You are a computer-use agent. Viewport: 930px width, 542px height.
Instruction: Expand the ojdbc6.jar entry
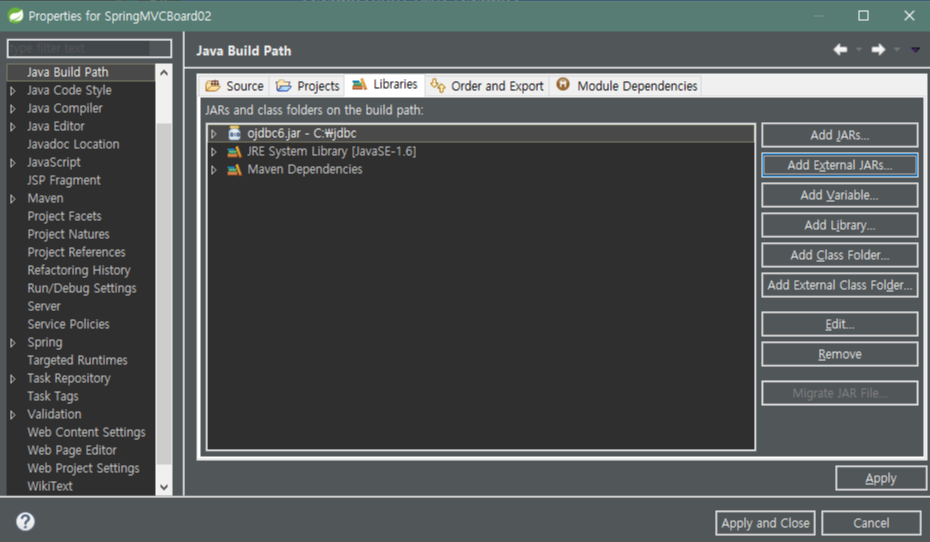214,134
